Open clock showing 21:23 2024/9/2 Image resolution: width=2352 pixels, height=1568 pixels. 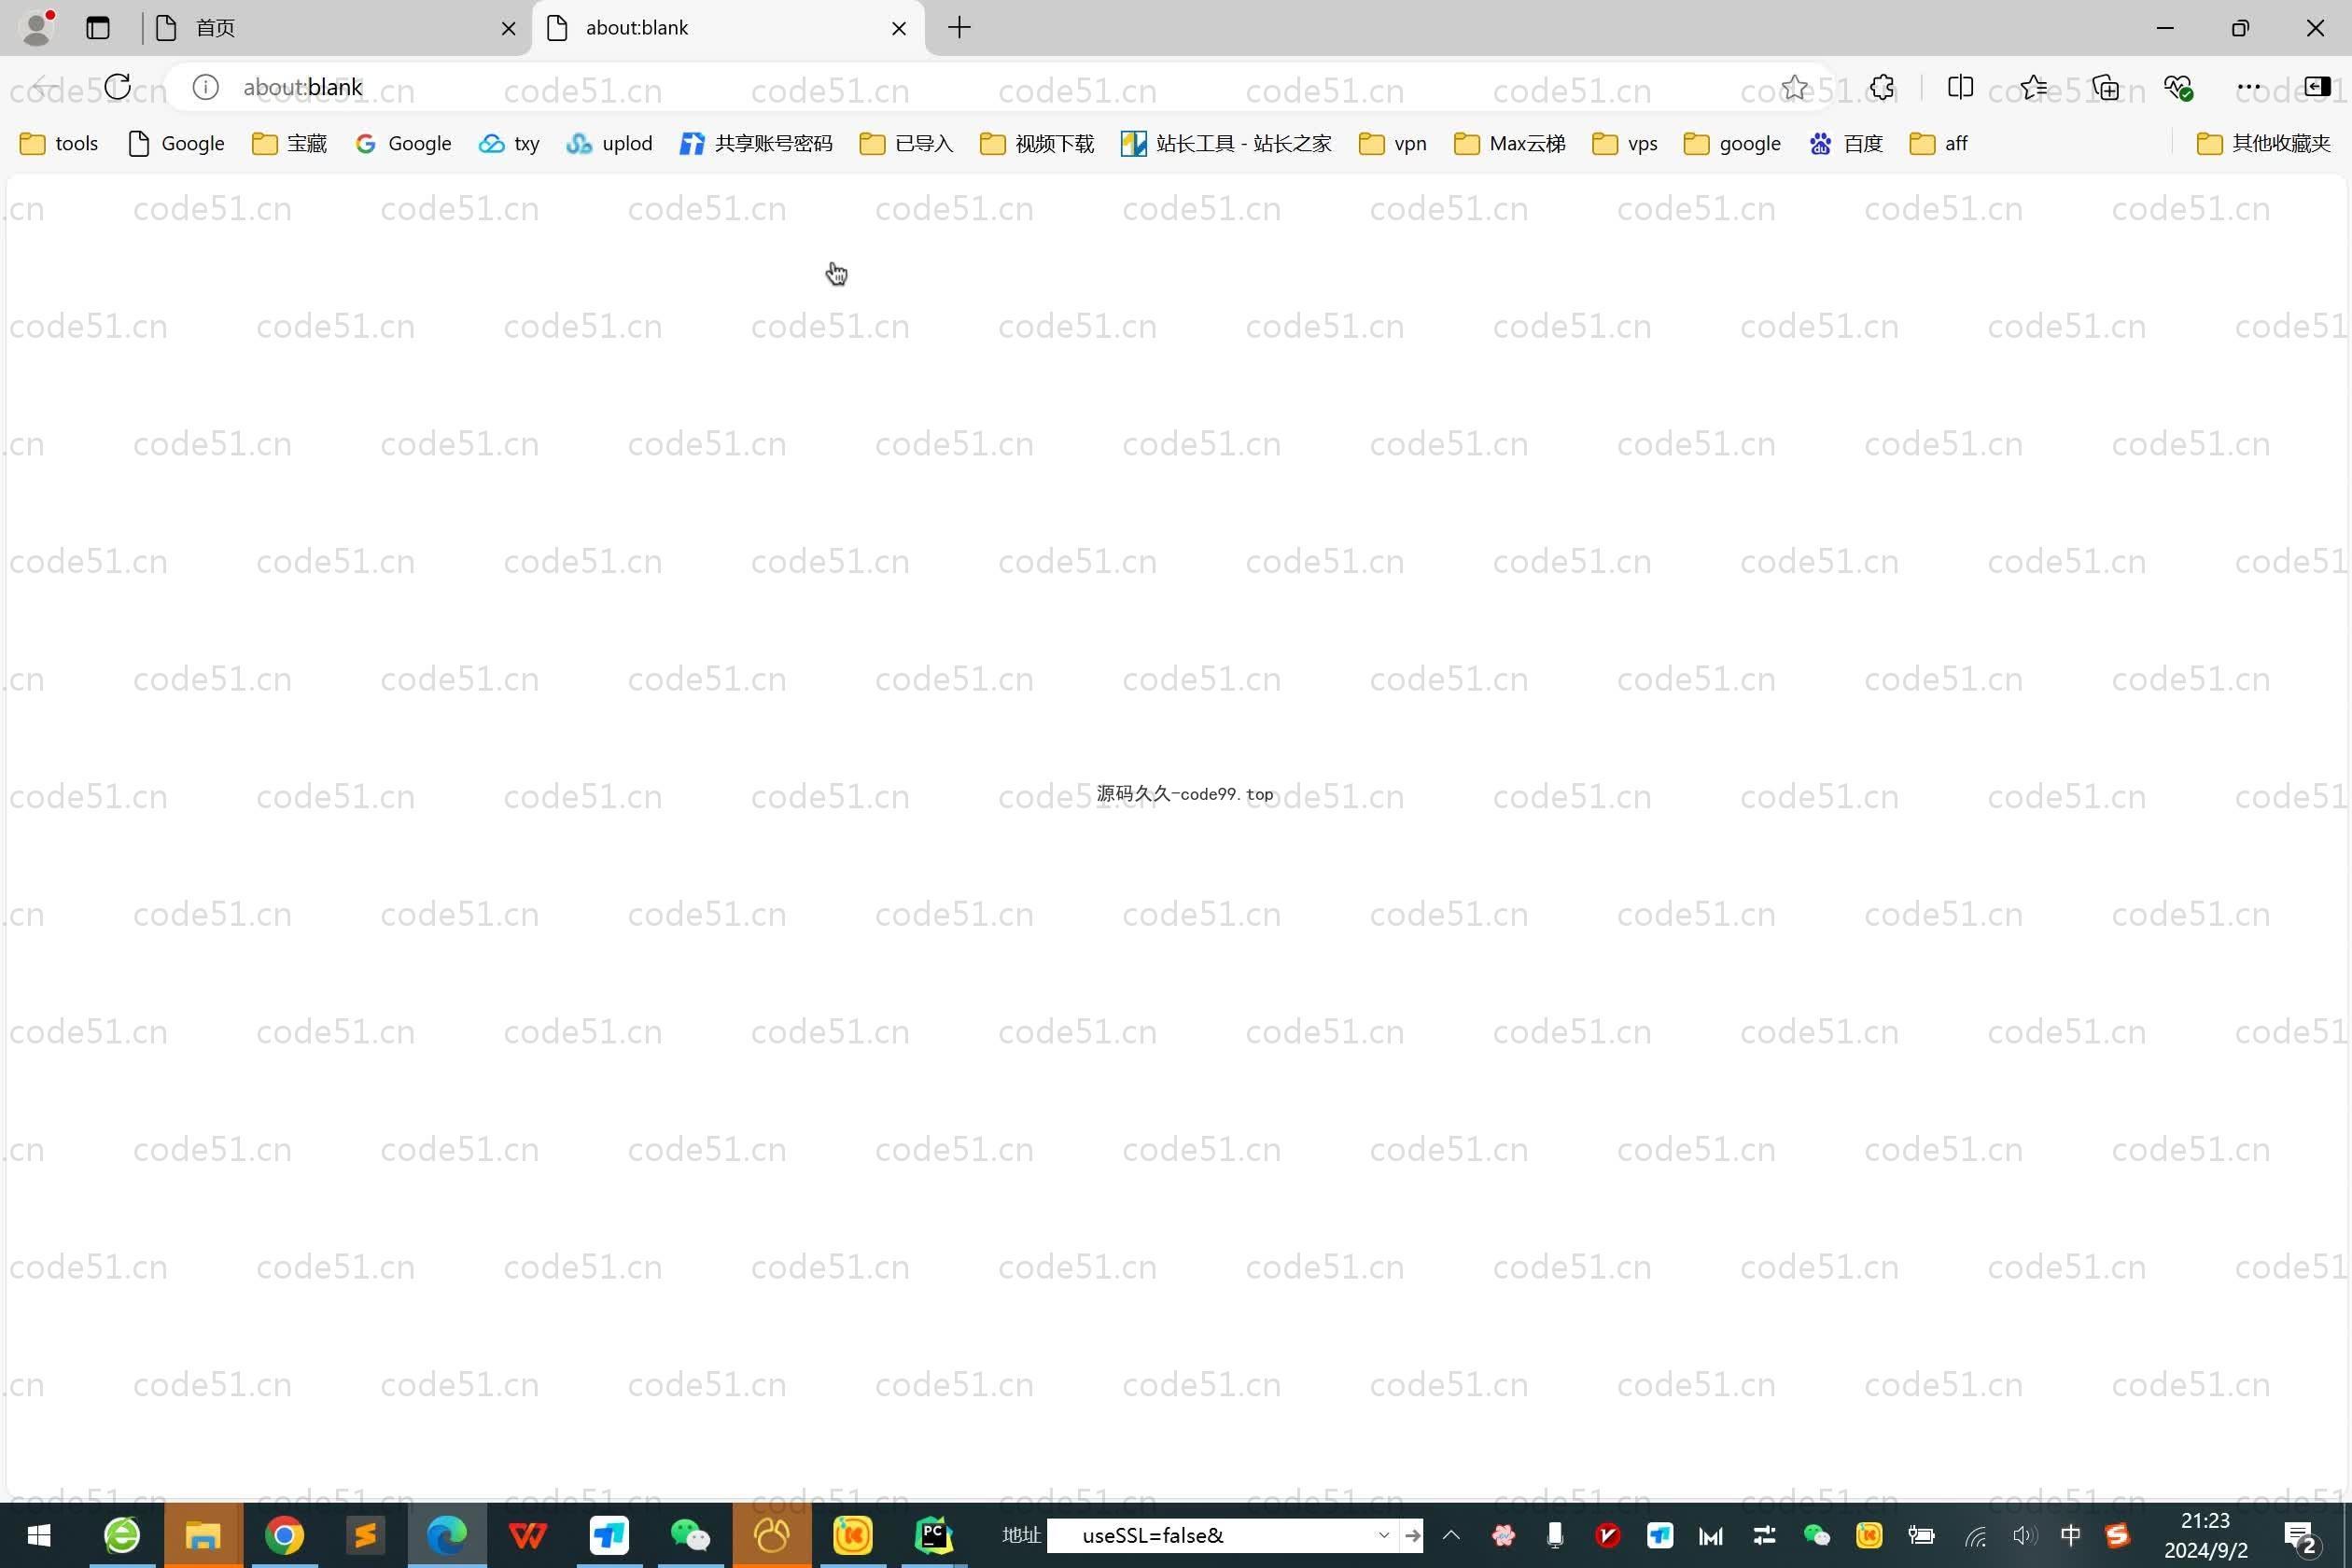click(2205, 1535)
